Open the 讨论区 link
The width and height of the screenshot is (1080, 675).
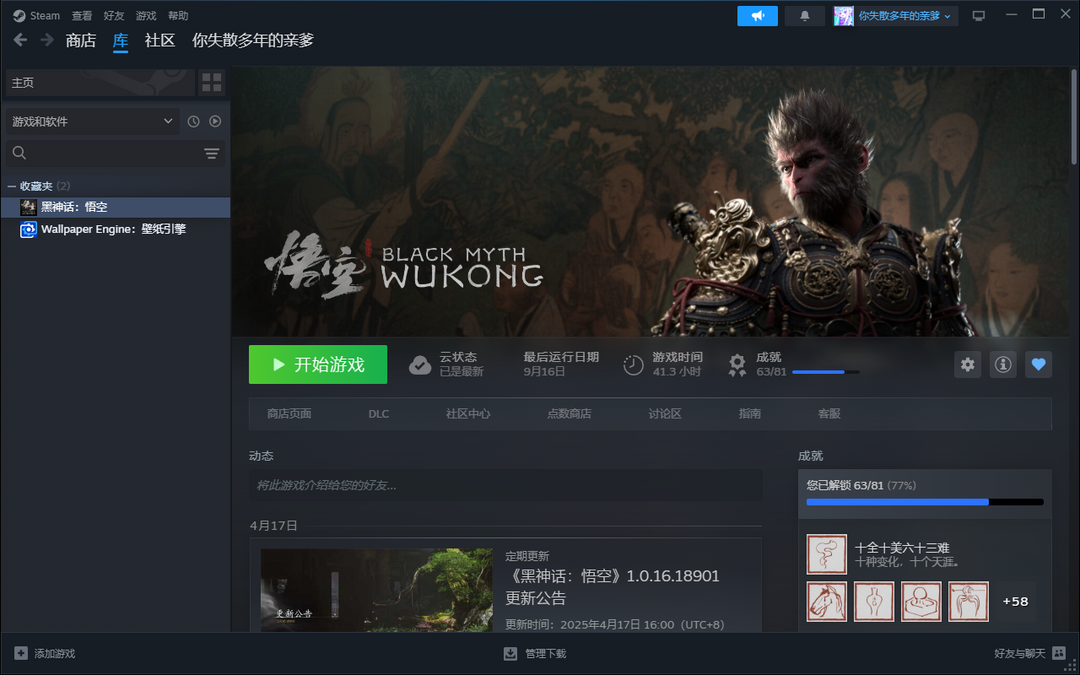(x=665, y=413)
